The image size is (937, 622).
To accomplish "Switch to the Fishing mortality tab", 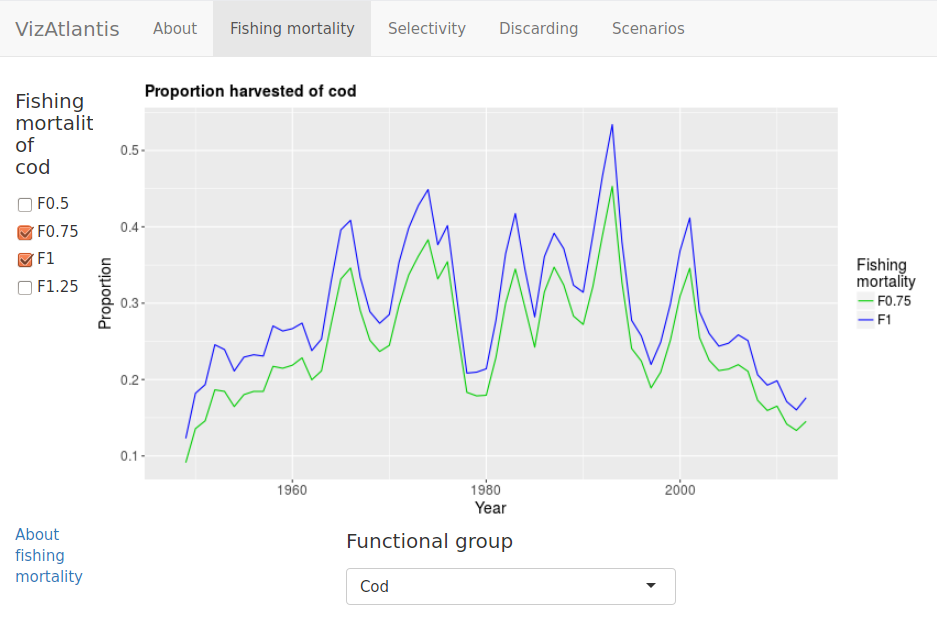I will 292,28.
